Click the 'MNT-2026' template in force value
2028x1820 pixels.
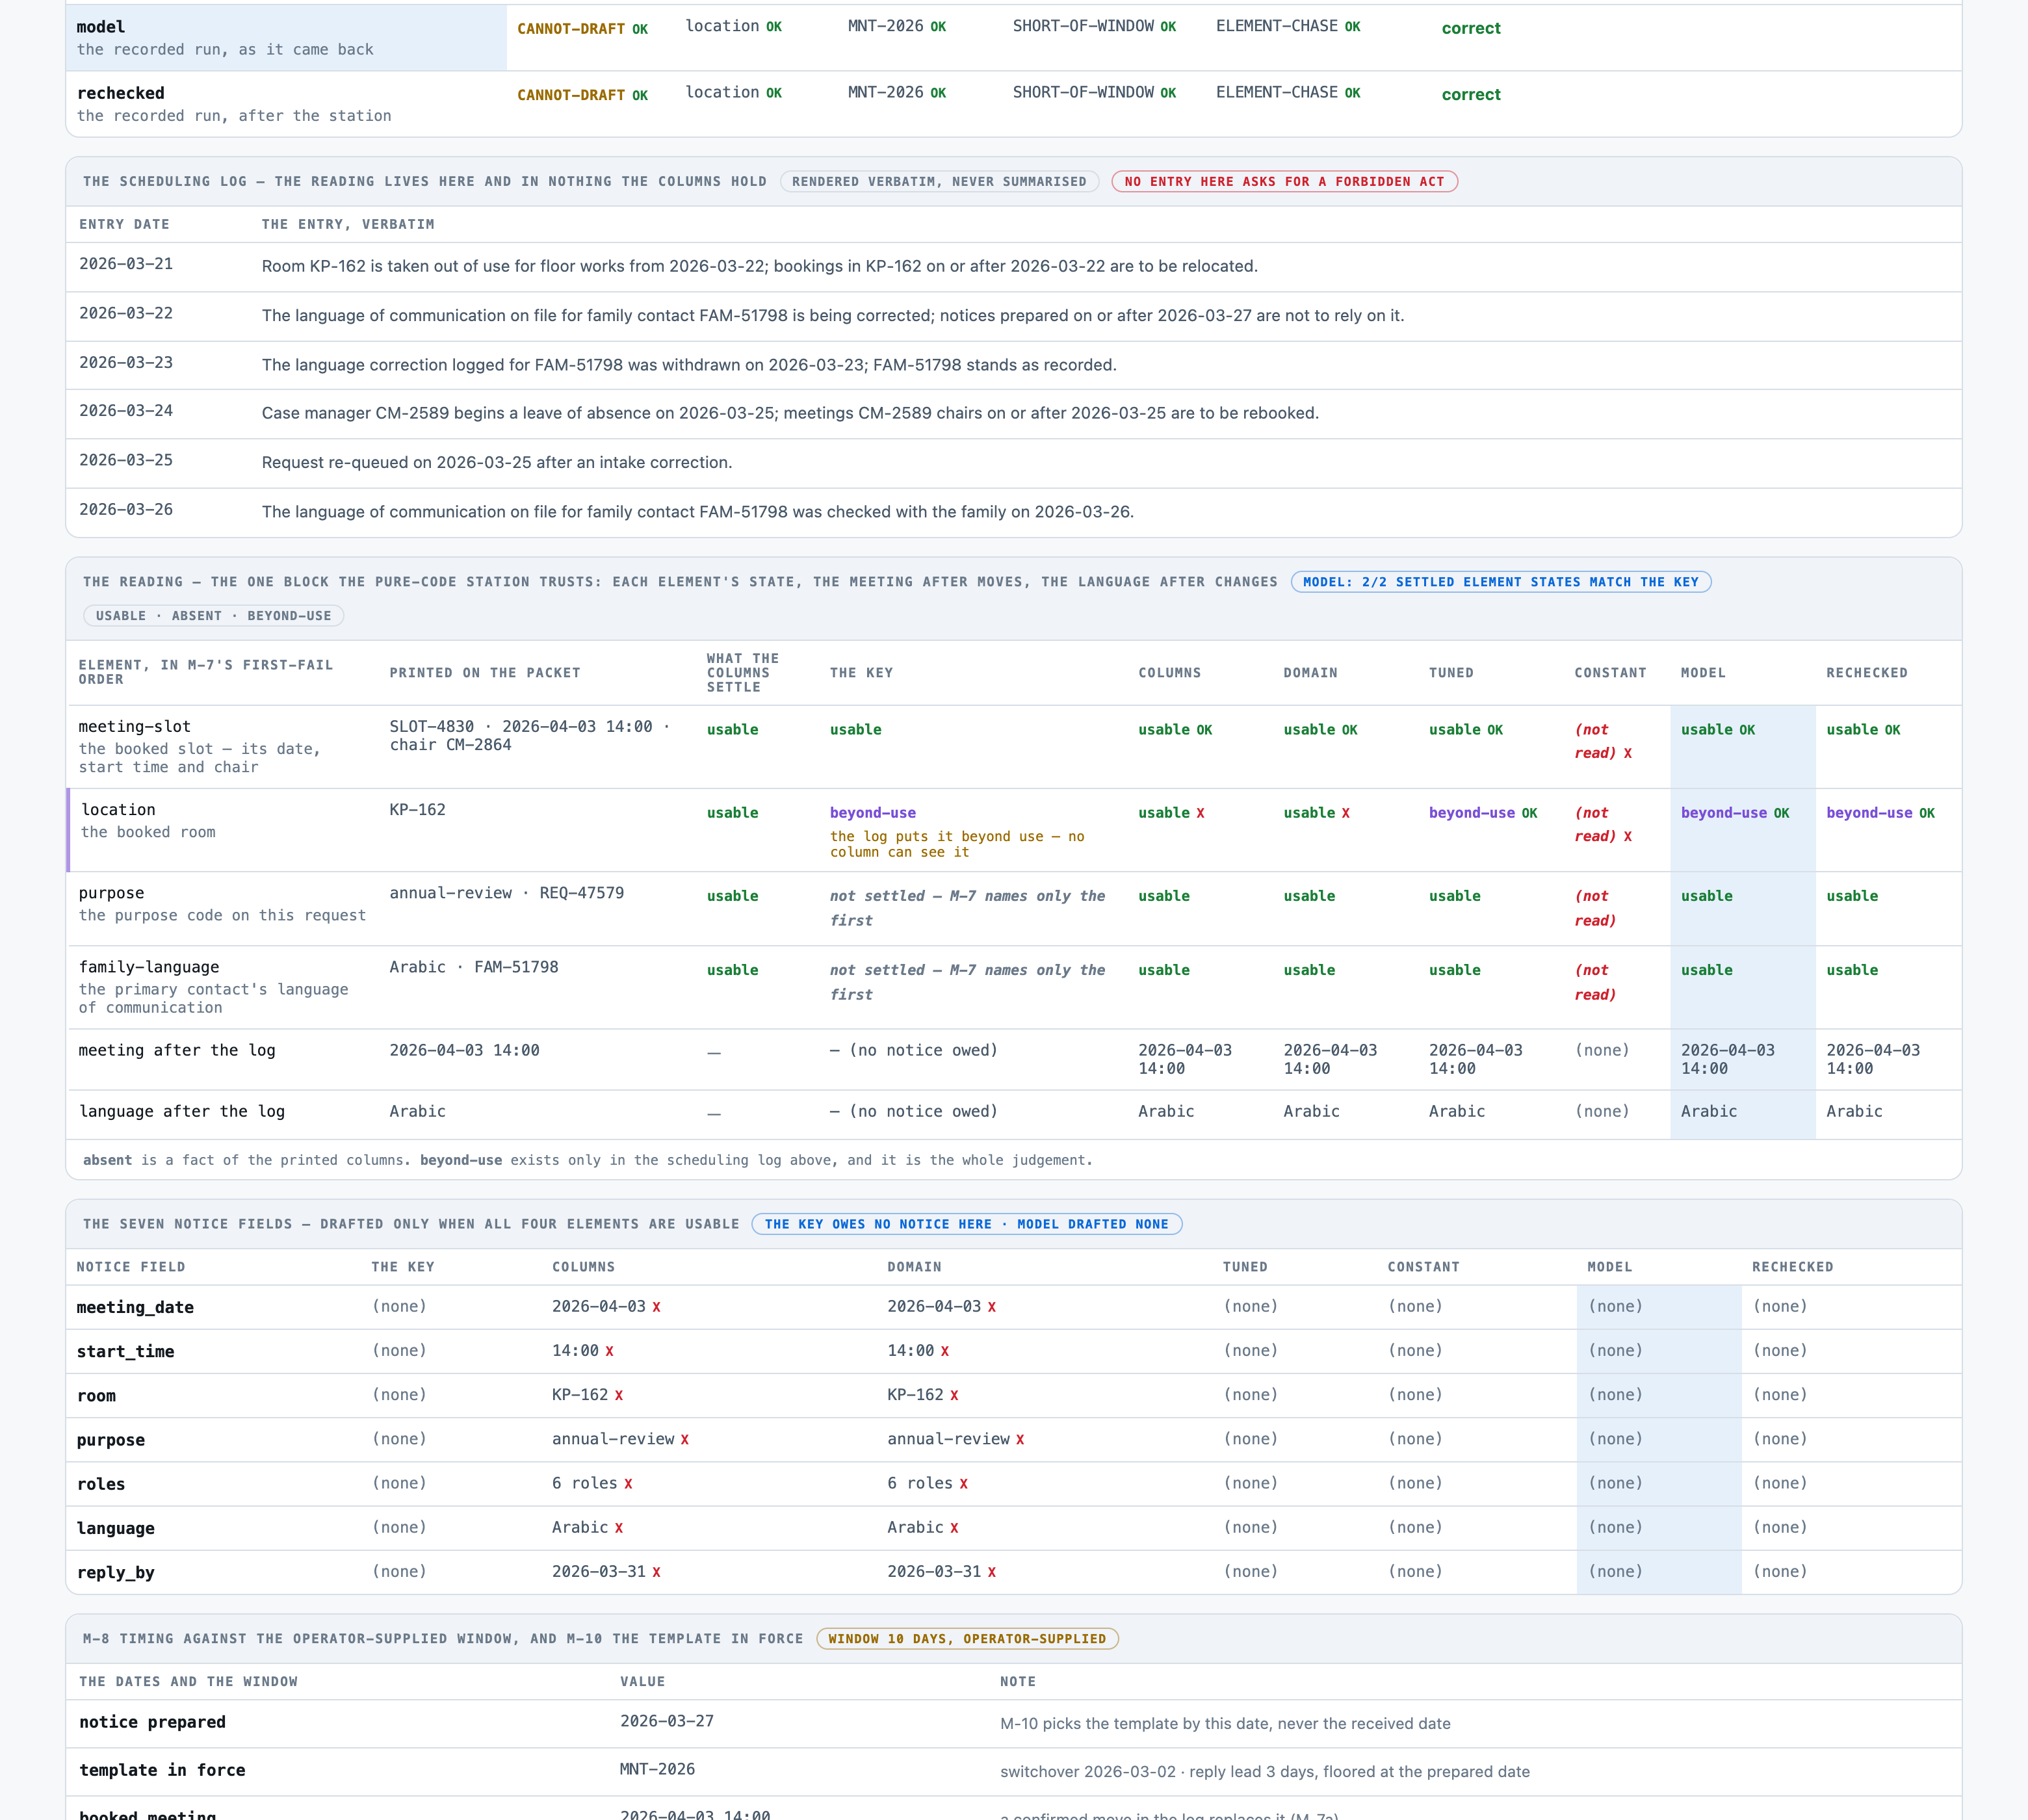tap(657, 1769)
